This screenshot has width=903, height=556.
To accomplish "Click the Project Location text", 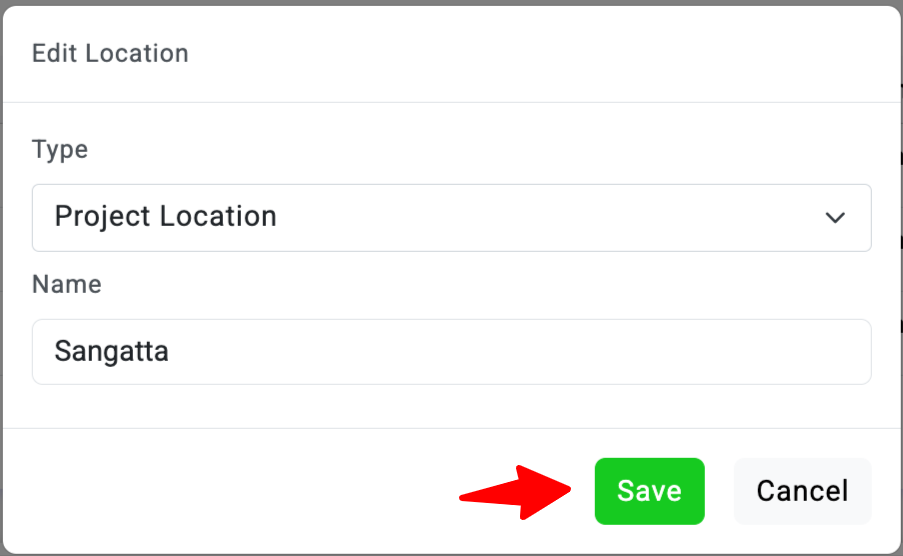I will [165, 216].
